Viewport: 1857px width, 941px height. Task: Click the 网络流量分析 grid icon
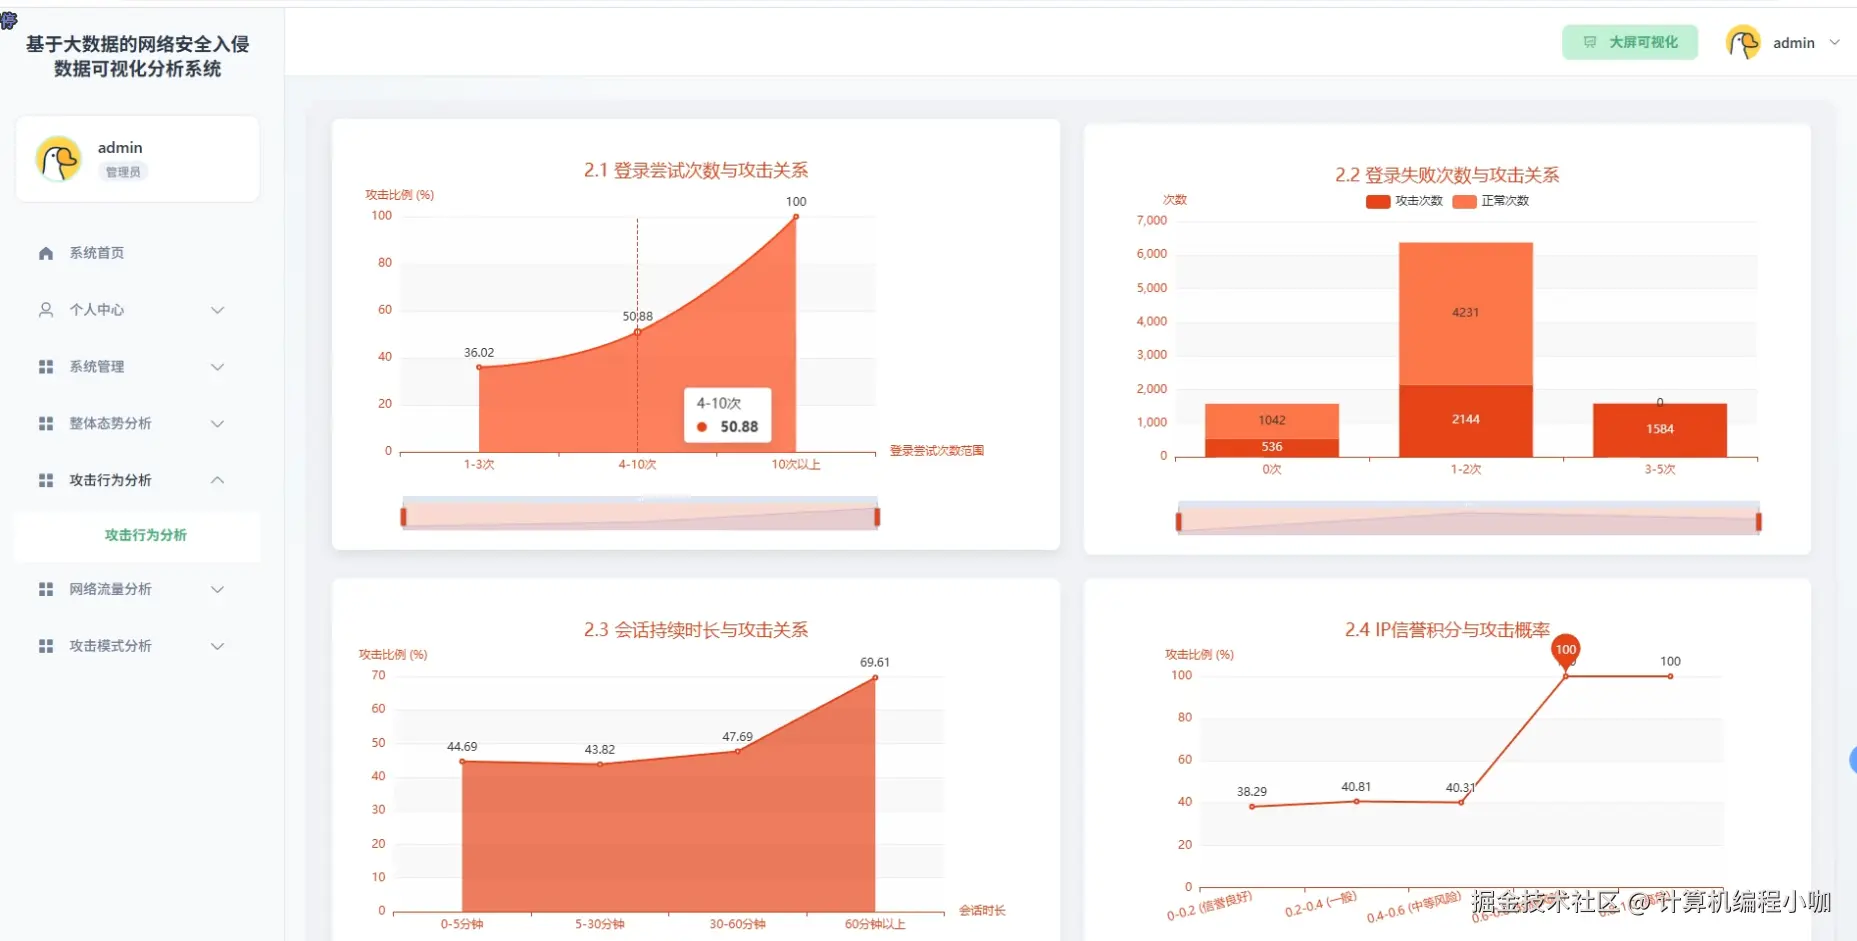click(x=46, y=589)
